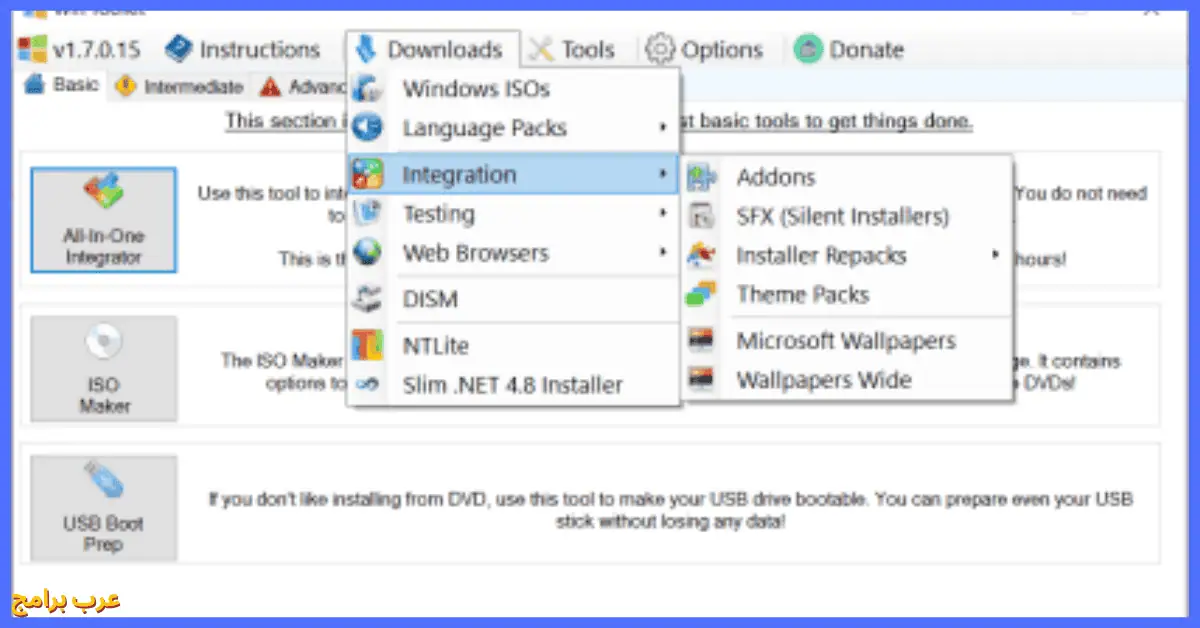Click the NTLite icon
The image size is (1200, 628).
point(368,345)
